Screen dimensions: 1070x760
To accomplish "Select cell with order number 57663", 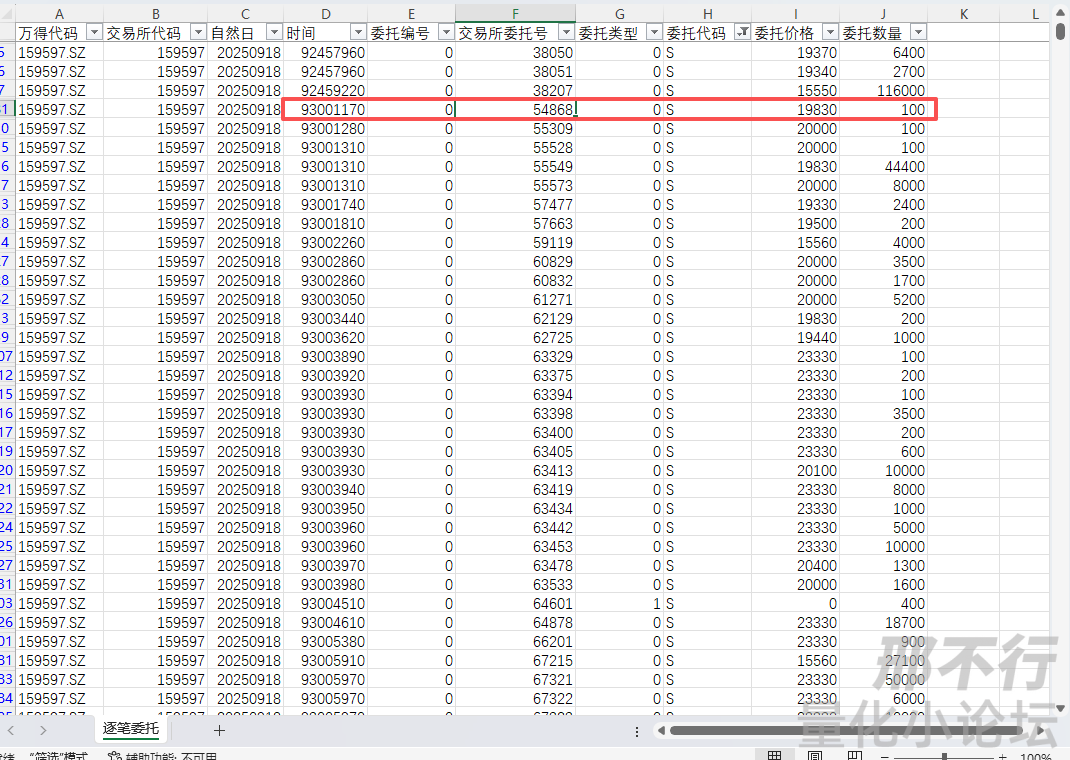I will point(515,224).
